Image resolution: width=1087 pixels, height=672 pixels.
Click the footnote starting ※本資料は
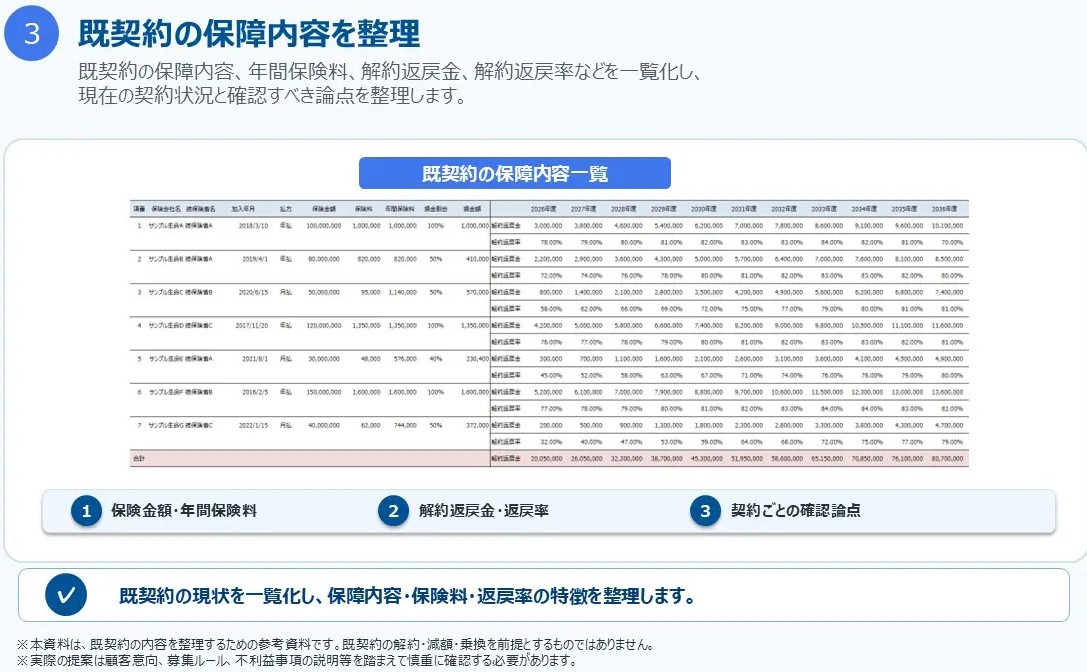(x=336, y=644)
